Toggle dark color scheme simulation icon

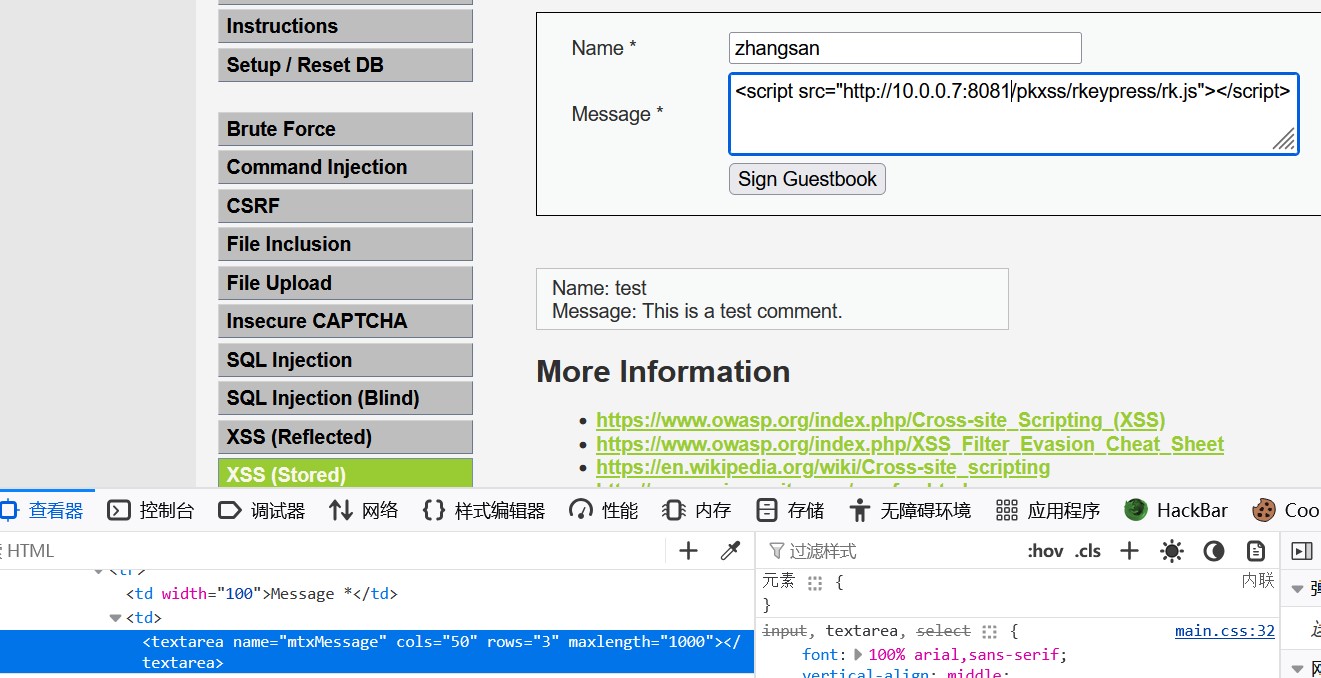tap(1214, 551)
